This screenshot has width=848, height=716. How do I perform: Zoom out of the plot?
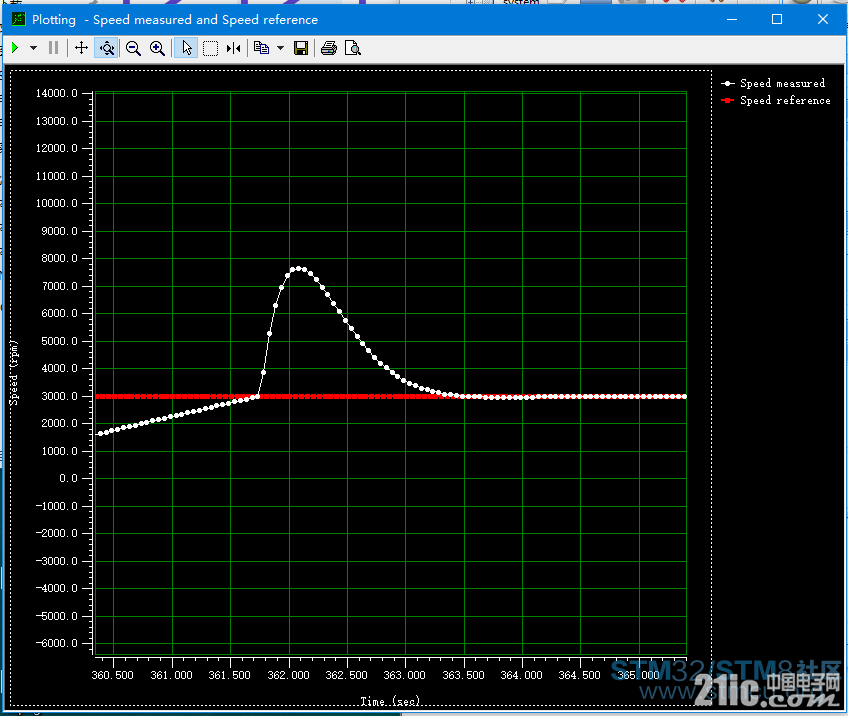click(133, 48)
